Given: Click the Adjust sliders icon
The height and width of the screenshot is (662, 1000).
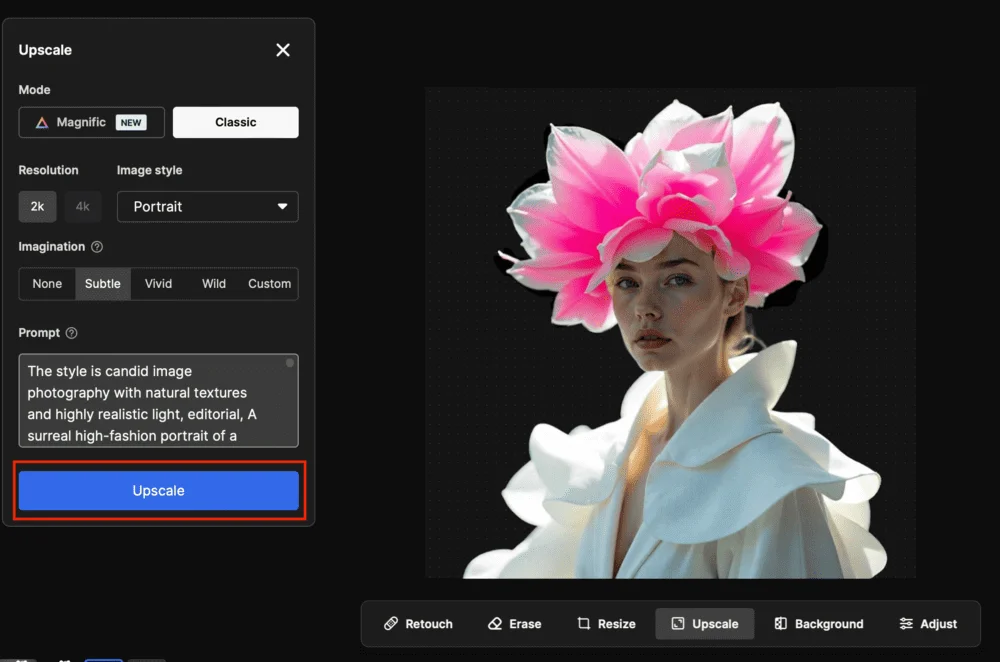Looking at the screenshot, I should 906,624.
